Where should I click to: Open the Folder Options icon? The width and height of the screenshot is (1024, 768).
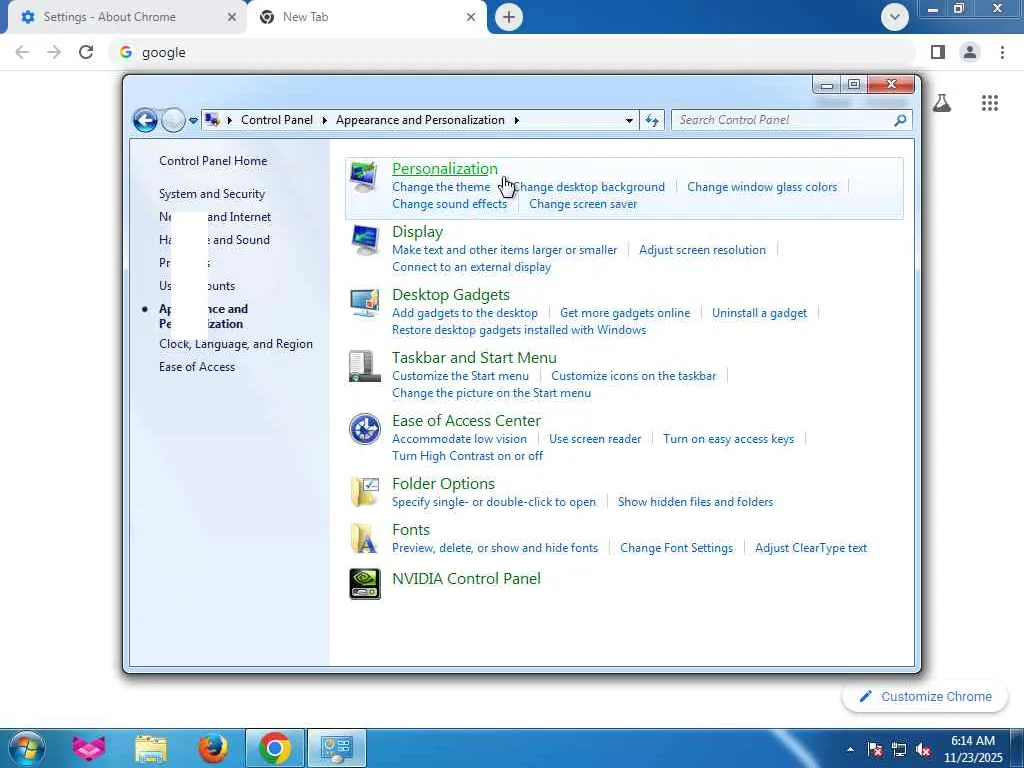click(x=364, y=492)
